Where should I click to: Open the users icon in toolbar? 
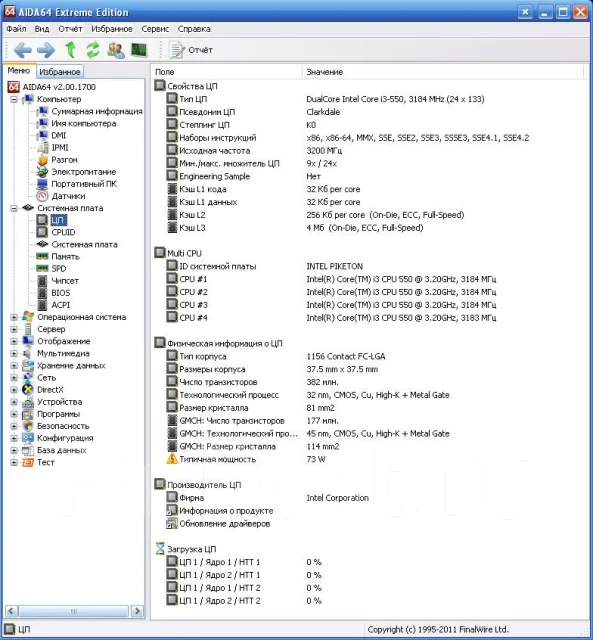coord(116,50)
